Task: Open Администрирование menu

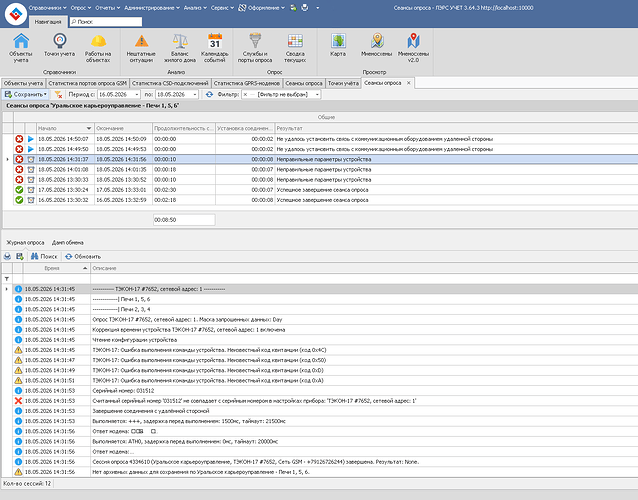Action: click(x=152, y=8)
